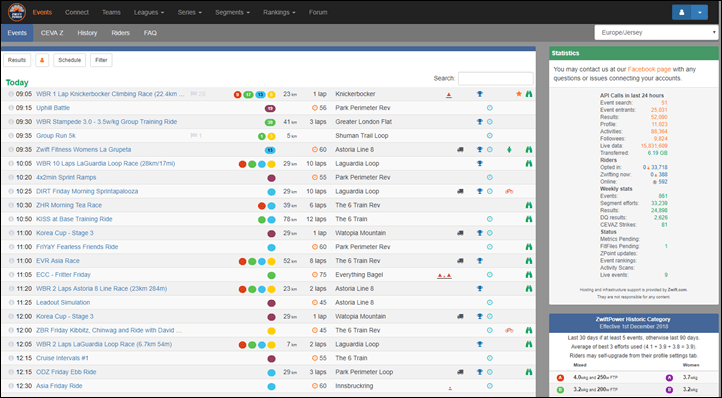Click the green diamond icon on the Zwift Fitness Womens row
The height and width of the screenshot is (398, 722).
(x=509, y=150)
